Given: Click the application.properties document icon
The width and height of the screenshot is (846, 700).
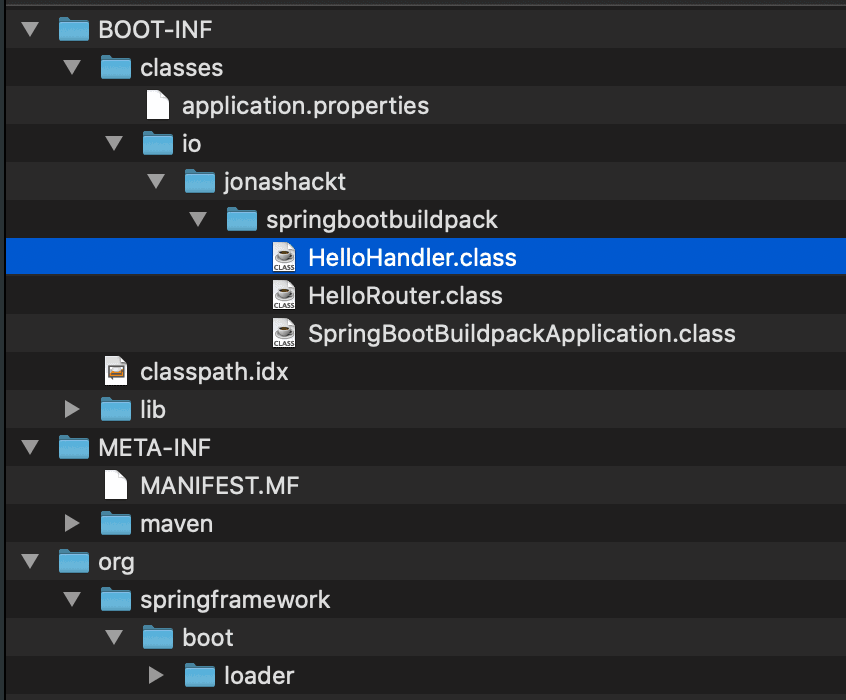Looking at the screenshot, I should [x=158, y=106].
